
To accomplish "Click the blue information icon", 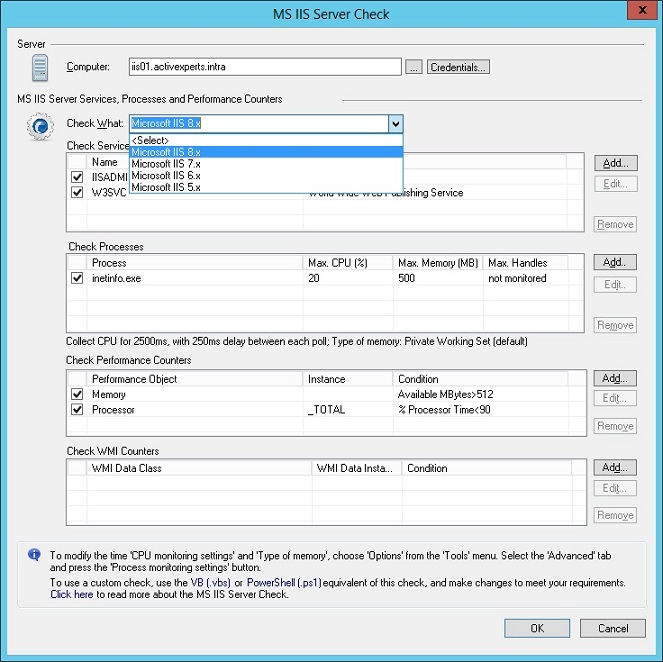I will click(34, 554).
